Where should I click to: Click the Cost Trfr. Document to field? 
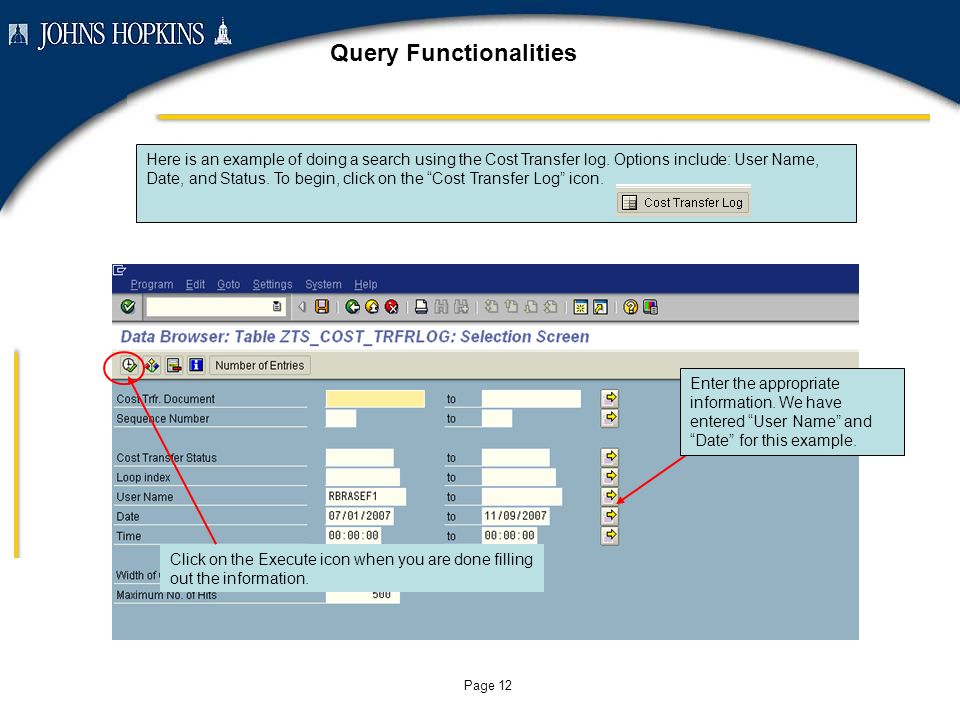(531, 399)
